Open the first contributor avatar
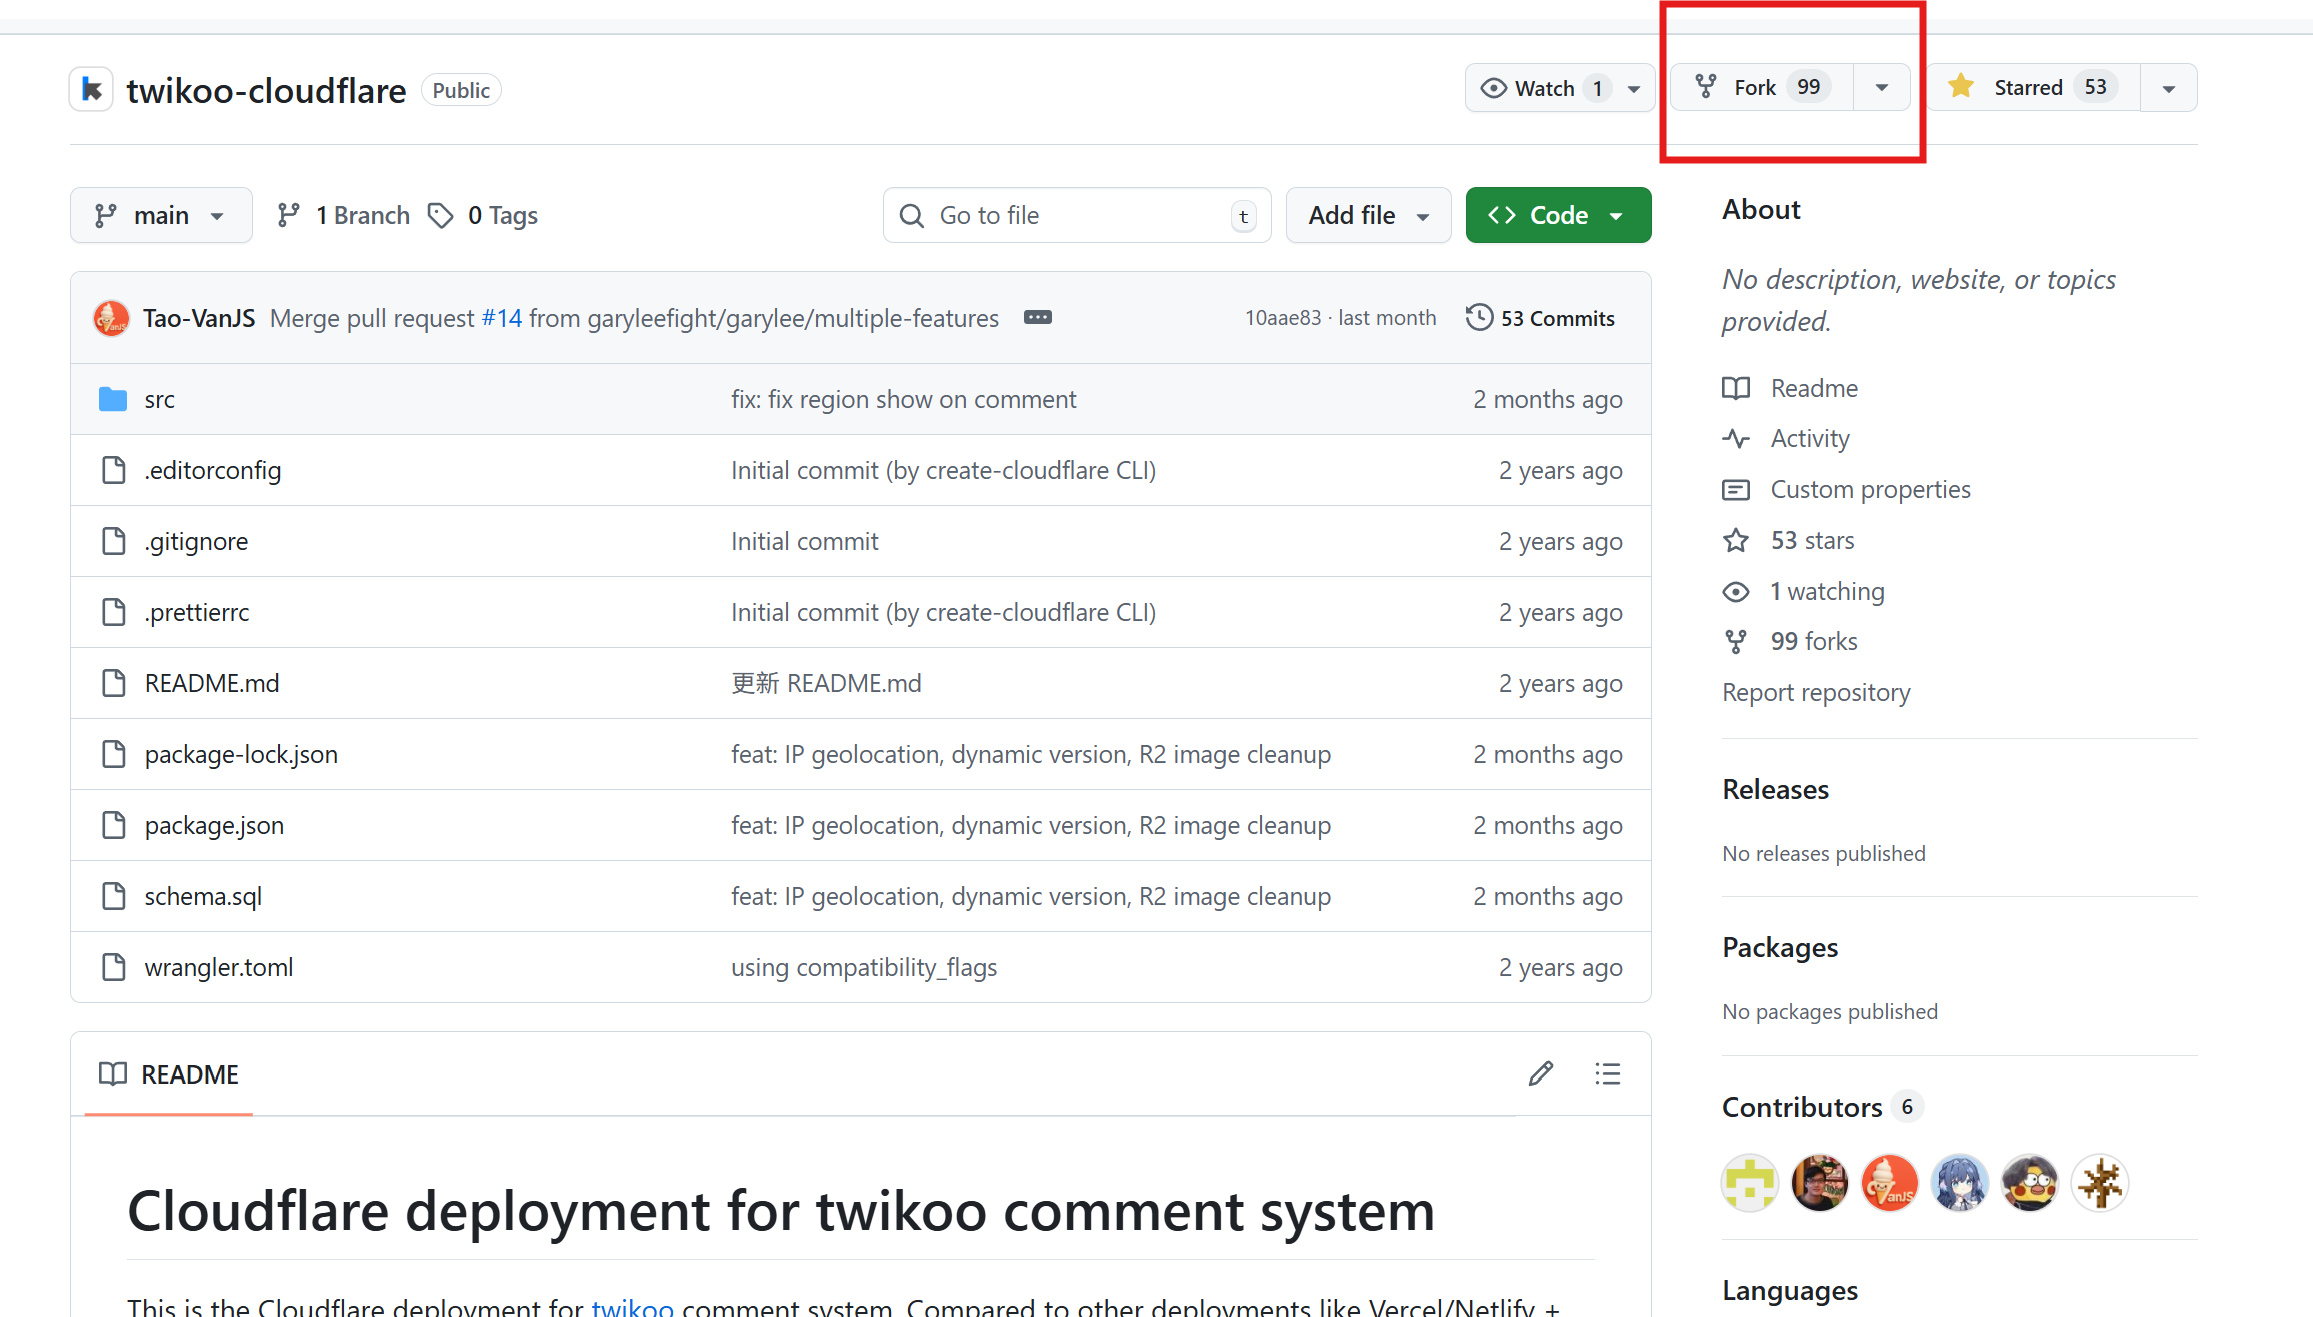 click(1749, 1183)
